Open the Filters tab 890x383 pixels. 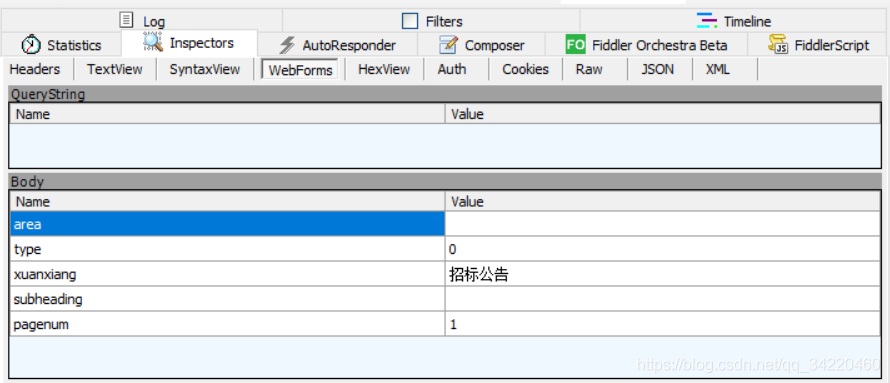click(431, 21)
